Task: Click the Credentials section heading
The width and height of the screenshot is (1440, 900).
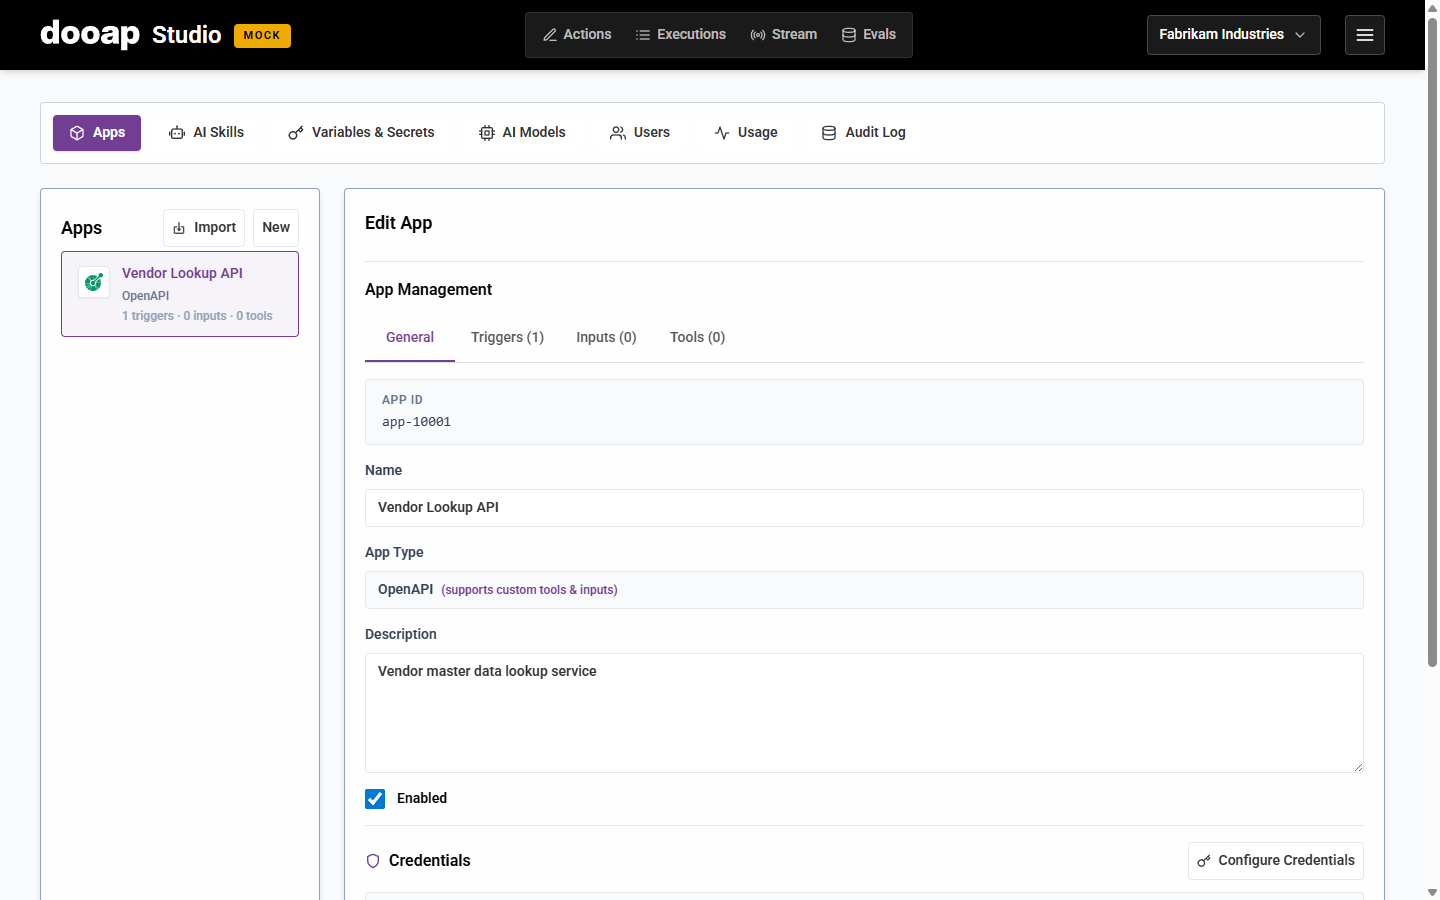Action: click(x=429, y=861)
